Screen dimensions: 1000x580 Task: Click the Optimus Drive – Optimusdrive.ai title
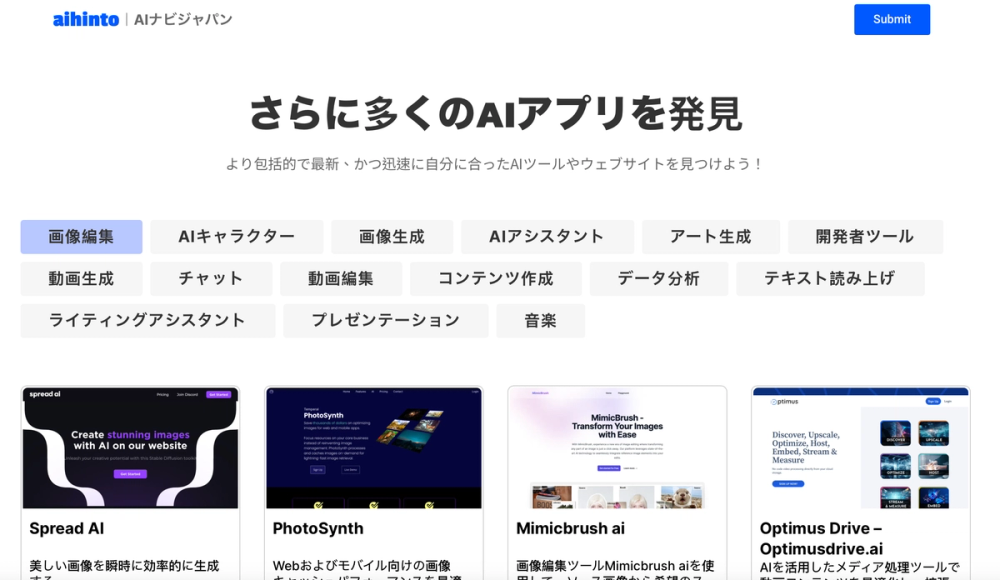tap(821, 539)
